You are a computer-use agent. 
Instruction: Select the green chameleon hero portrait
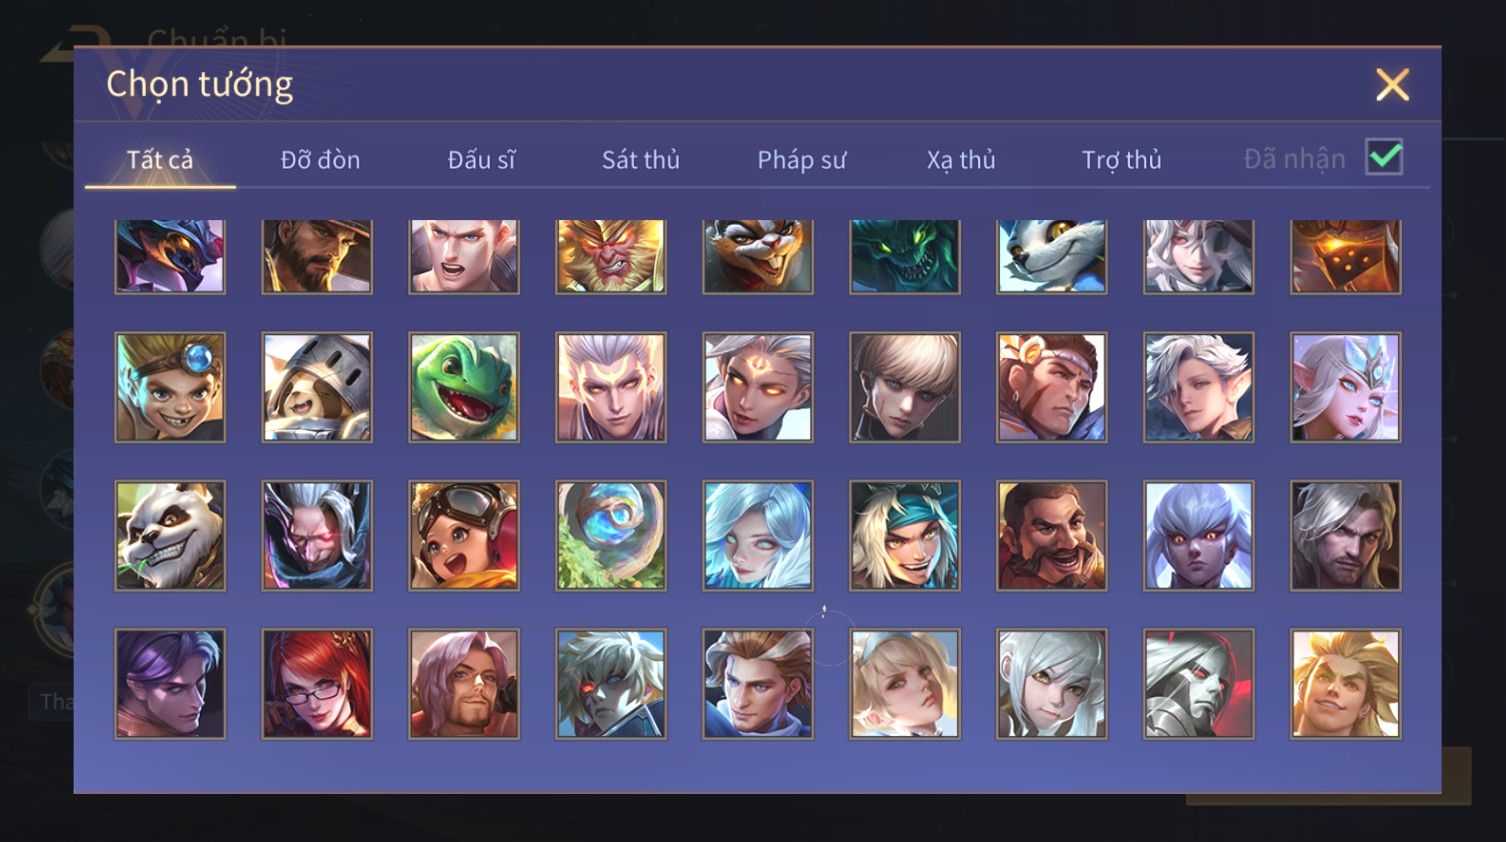(x=464, y=387)
